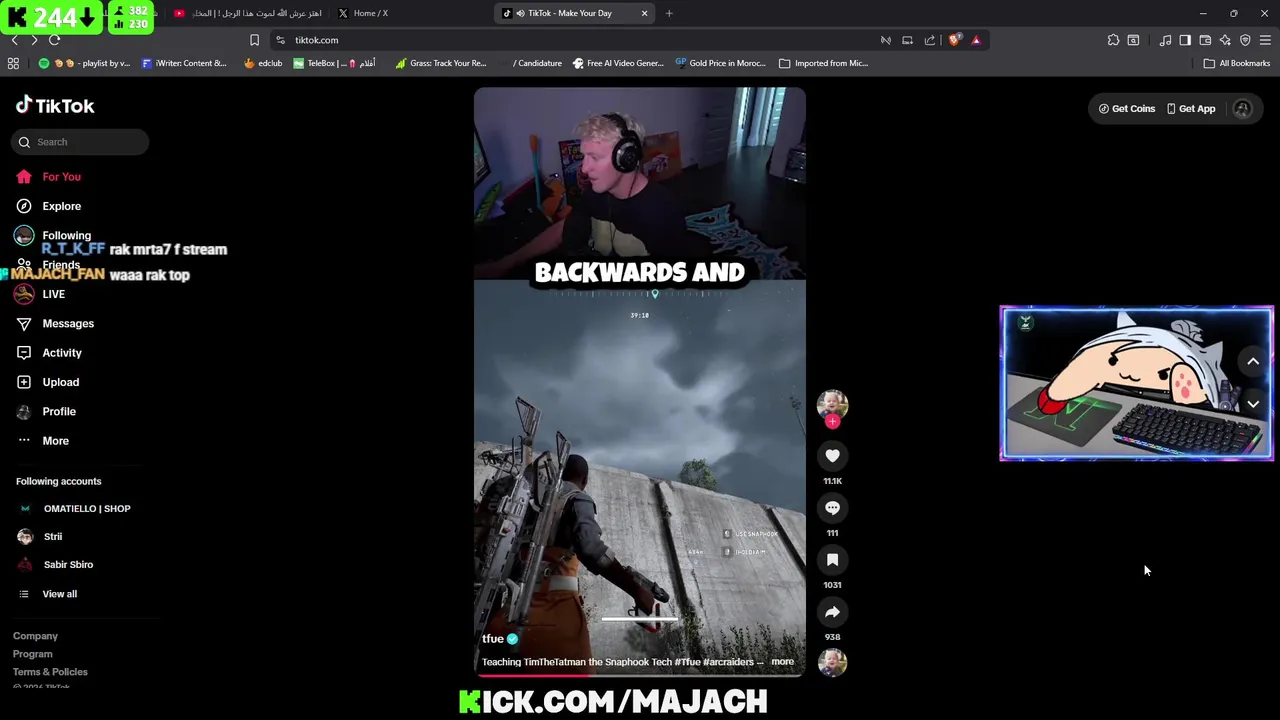This screenshot has height=720, width=1280.
Task: Open the browser hamburger menu
Action: [x=1265, y=40]
